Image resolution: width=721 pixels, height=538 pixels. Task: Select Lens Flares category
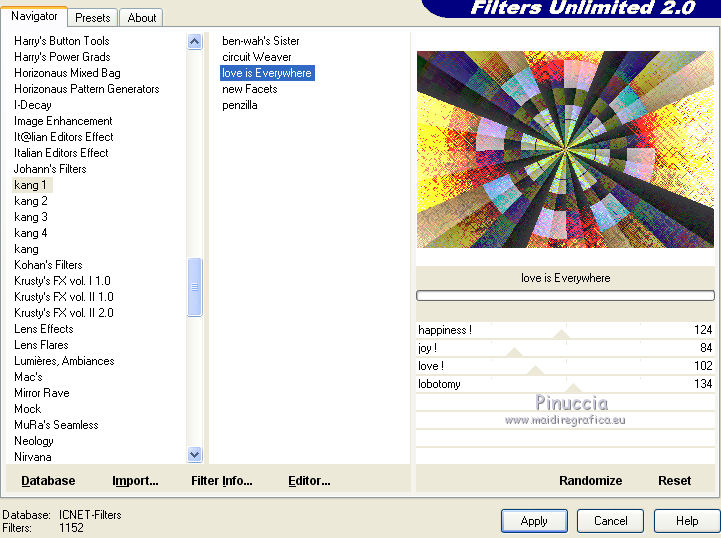click(x=41, y=345)
